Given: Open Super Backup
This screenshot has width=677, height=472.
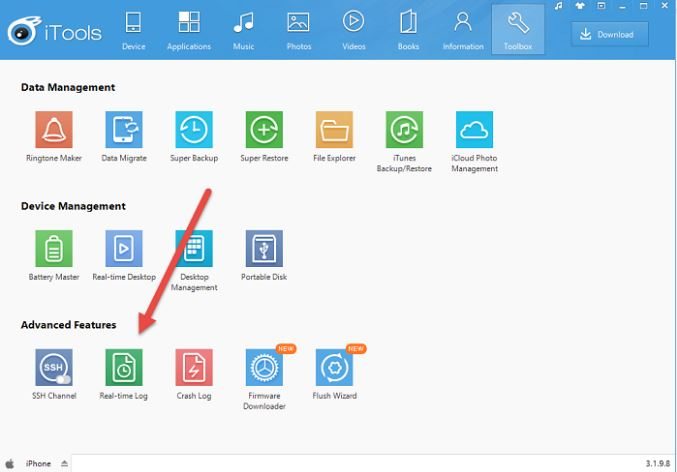Looking at the screenshot, I should click(194, 129).
